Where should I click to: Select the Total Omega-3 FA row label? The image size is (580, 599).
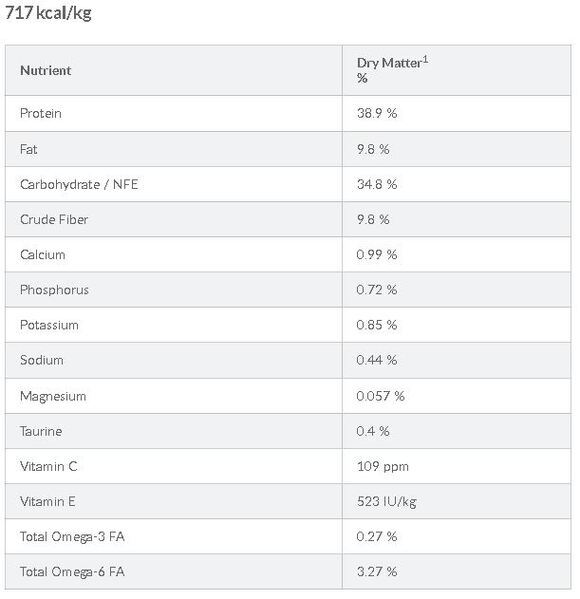(x=72, y=537)
